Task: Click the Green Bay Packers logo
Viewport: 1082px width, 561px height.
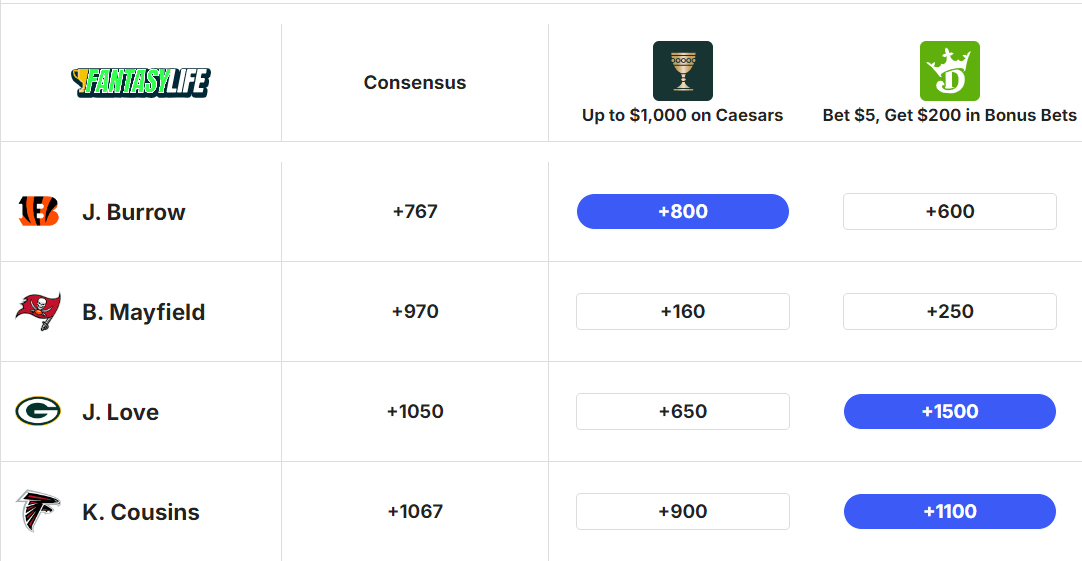Action: point(38,411)
